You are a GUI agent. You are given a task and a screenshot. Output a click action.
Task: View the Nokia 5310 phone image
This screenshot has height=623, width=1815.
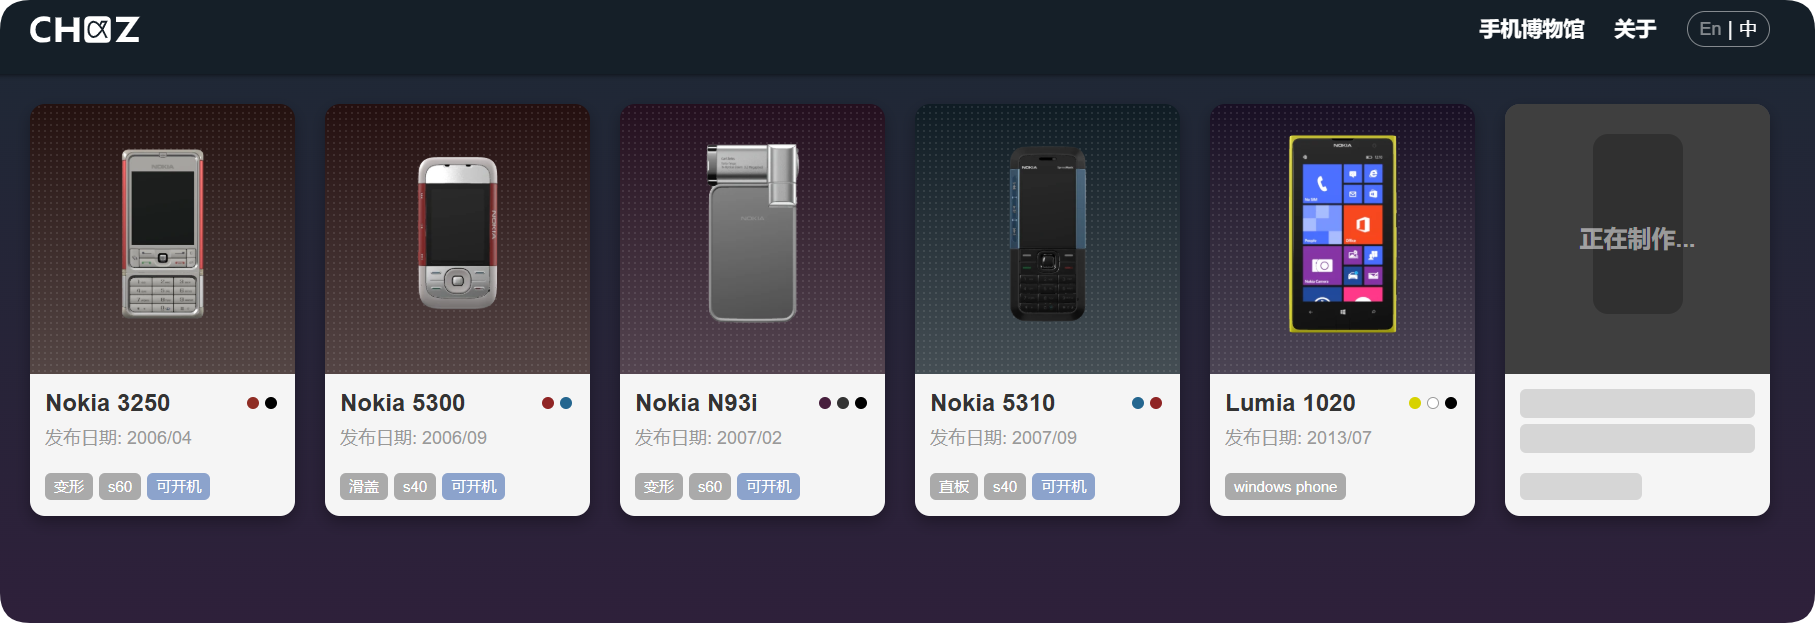point(1047,234)
